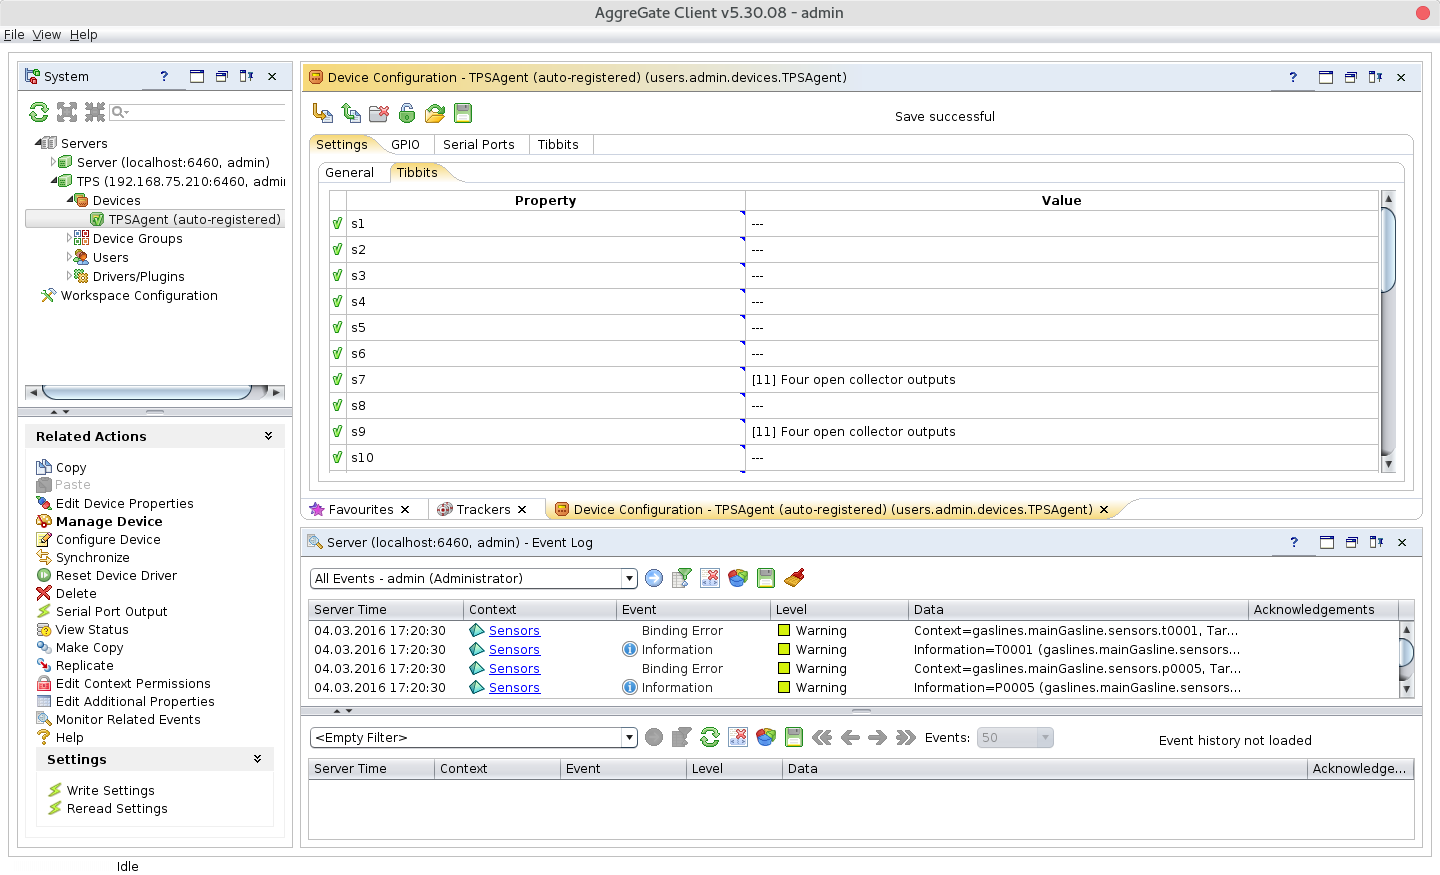Collapse the Settings section in left panel

257,759
